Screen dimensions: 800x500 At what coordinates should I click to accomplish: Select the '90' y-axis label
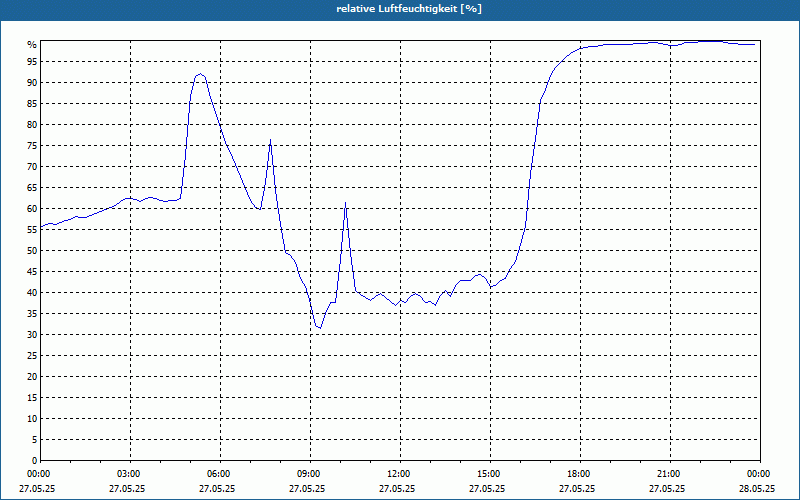tap(32, 83)
